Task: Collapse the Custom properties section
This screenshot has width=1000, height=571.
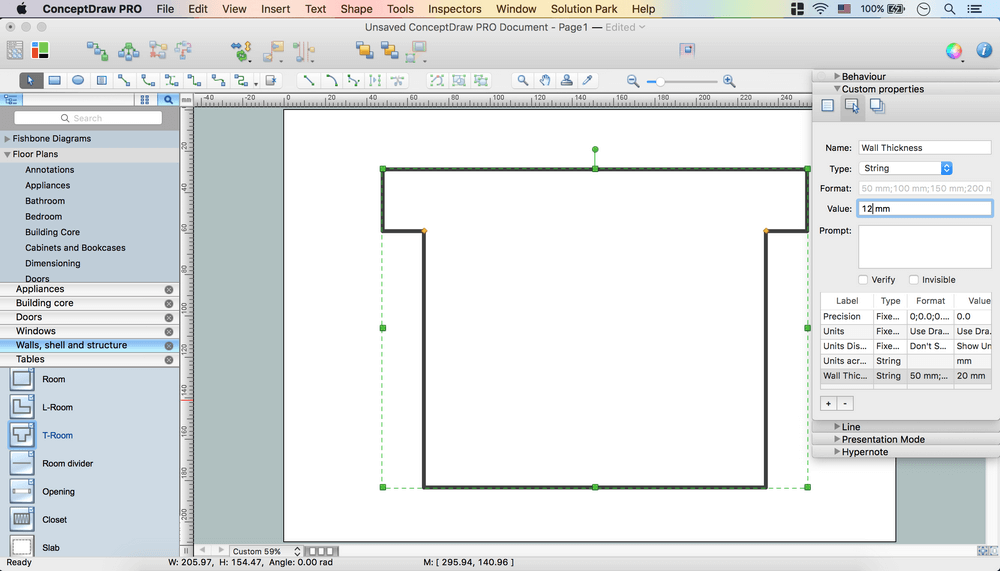Action: coord(837,89)
